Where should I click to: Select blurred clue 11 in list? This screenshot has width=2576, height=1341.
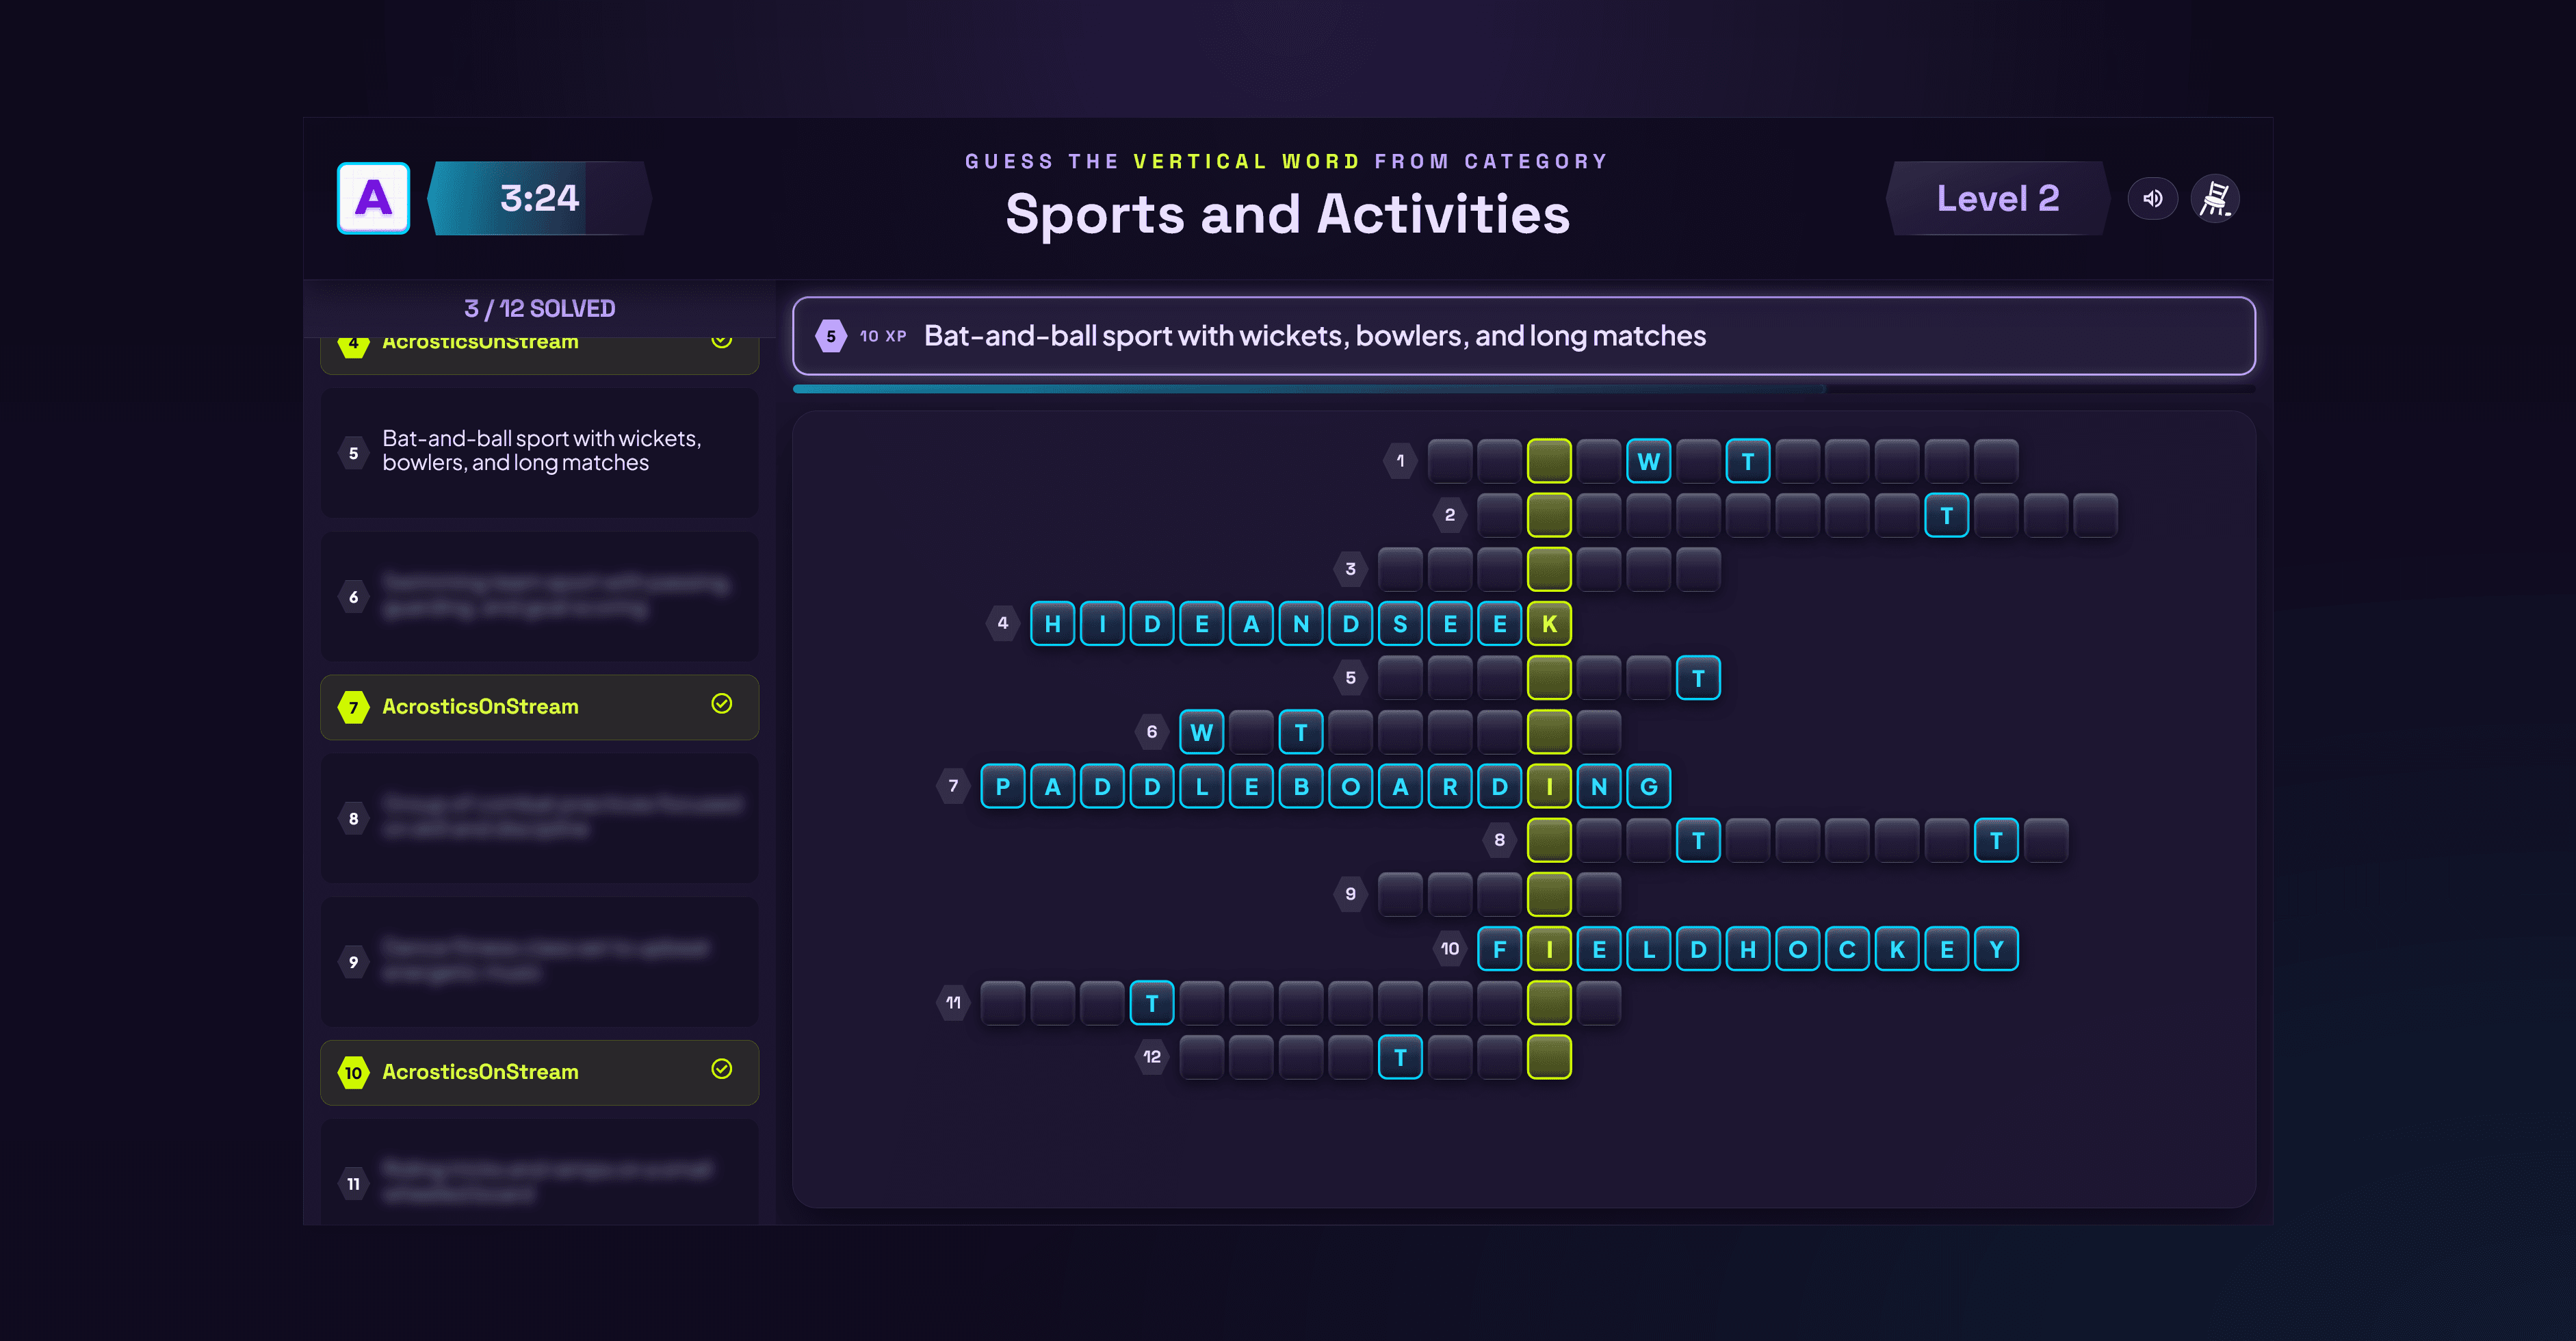tap(539, 1172)
